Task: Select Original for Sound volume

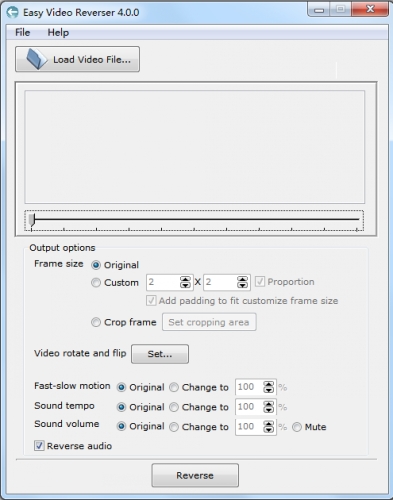Action: point(121,426)
